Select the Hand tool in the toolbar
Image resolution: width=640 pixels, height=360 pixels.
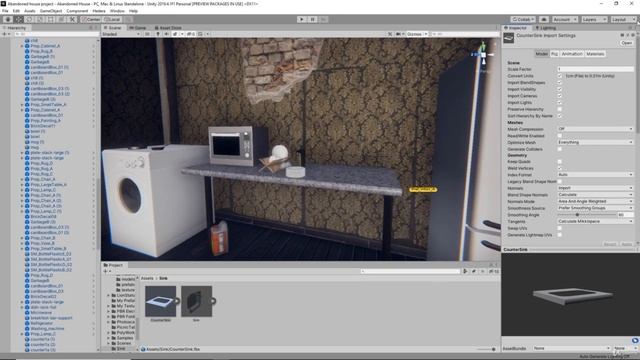pos(8,19)
